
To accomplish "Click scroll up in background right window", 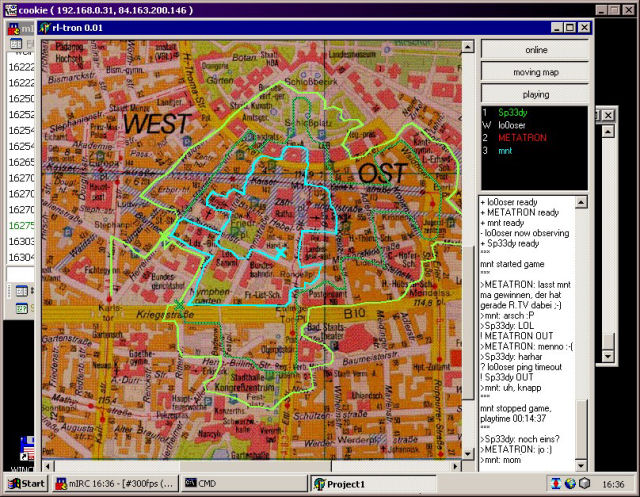I will tap(608, 131).
